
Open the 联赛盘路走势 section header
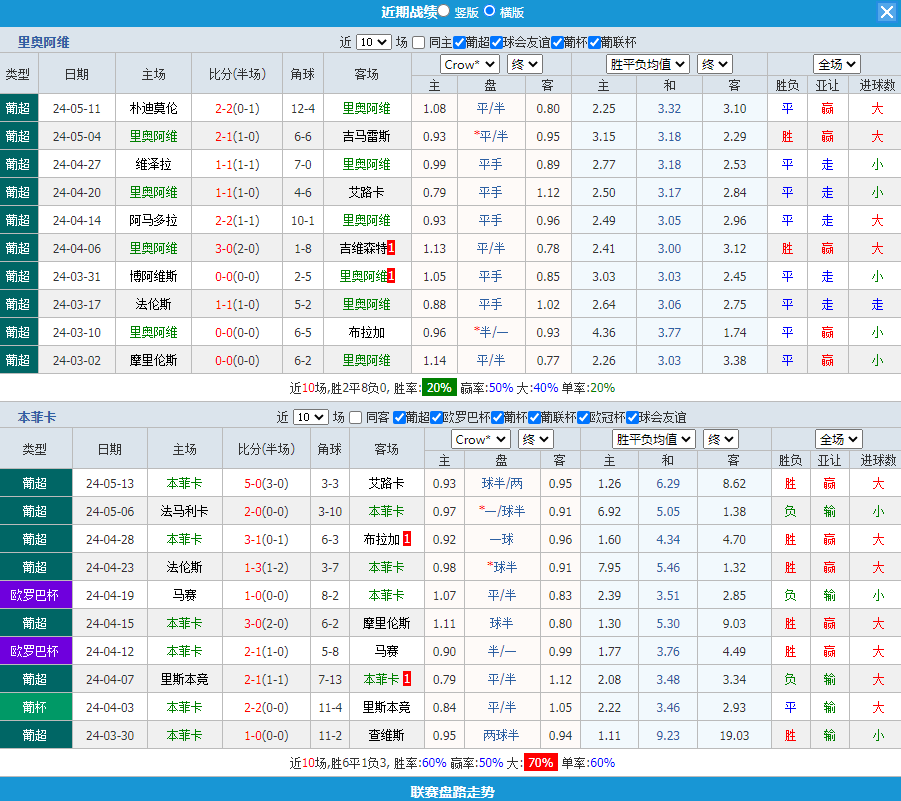point(450,791)
